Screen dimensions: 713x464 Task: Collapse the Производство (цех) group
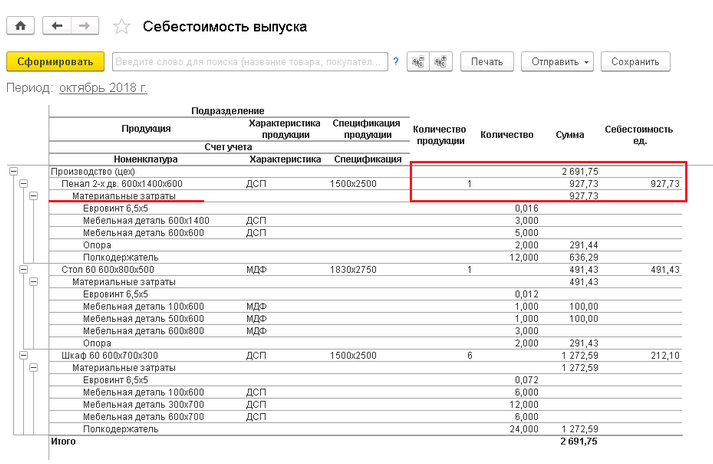click(x=14, y=172)
